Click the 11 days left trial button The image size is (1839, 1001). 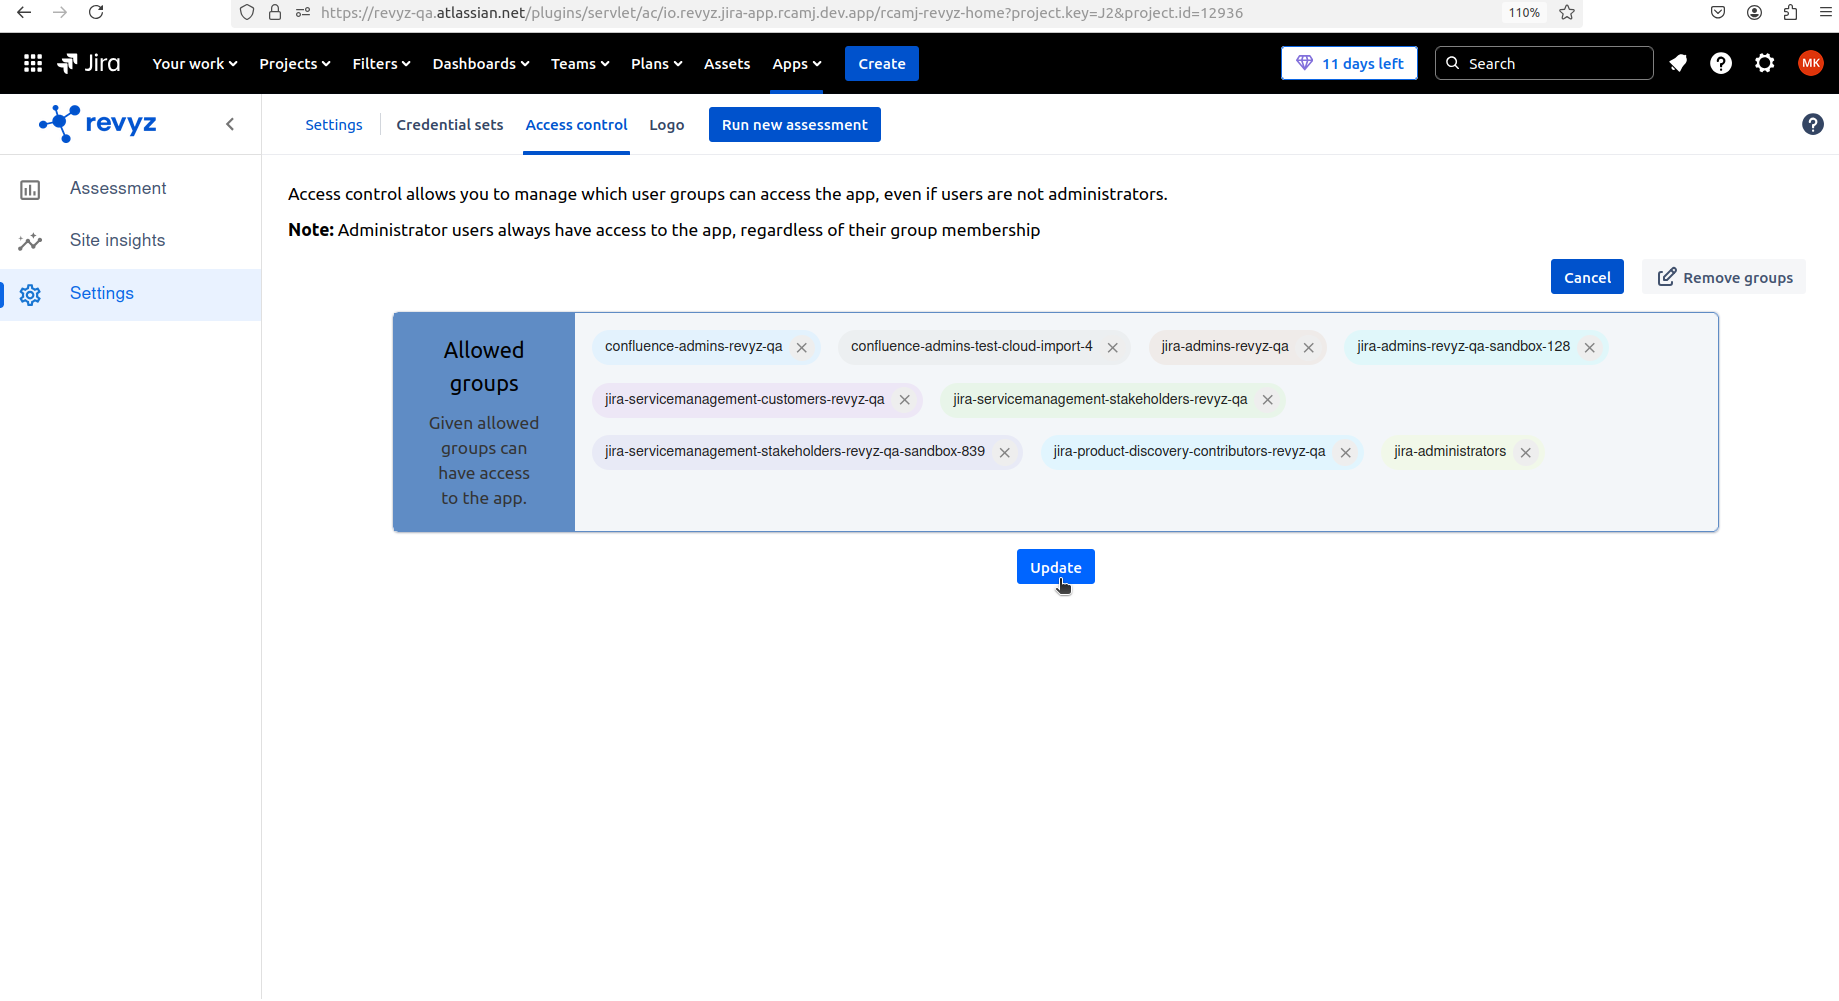point(1349,63)
